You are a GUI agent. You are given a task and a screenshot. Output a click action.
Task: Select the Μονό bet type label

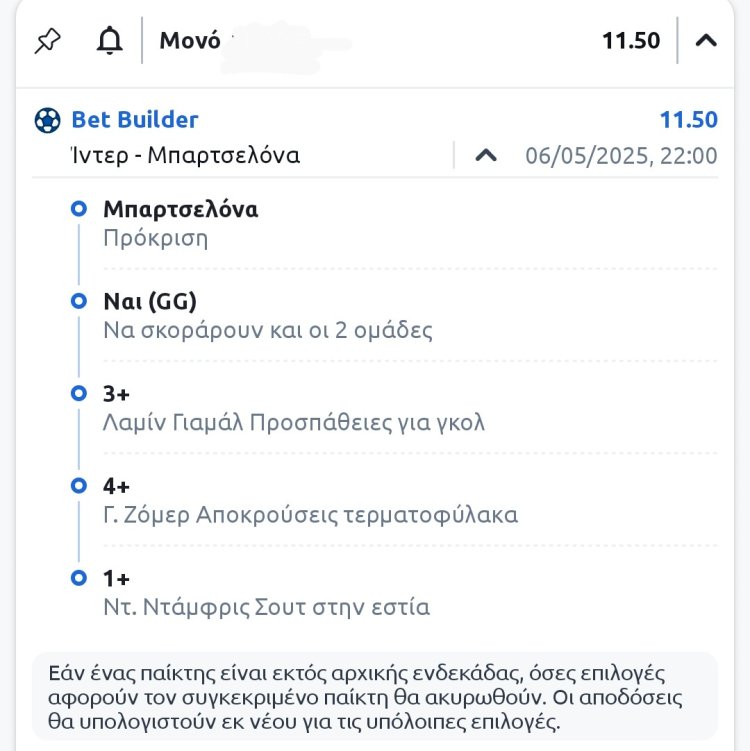point(190,41)
